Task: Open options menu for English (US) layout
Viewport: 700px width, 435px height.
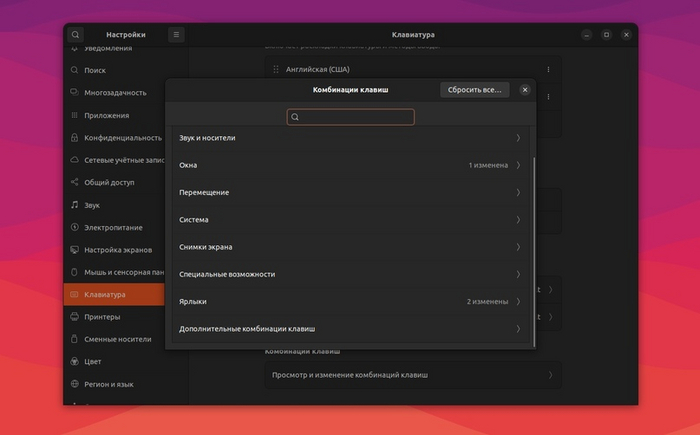Action: [x=548, y=70]
